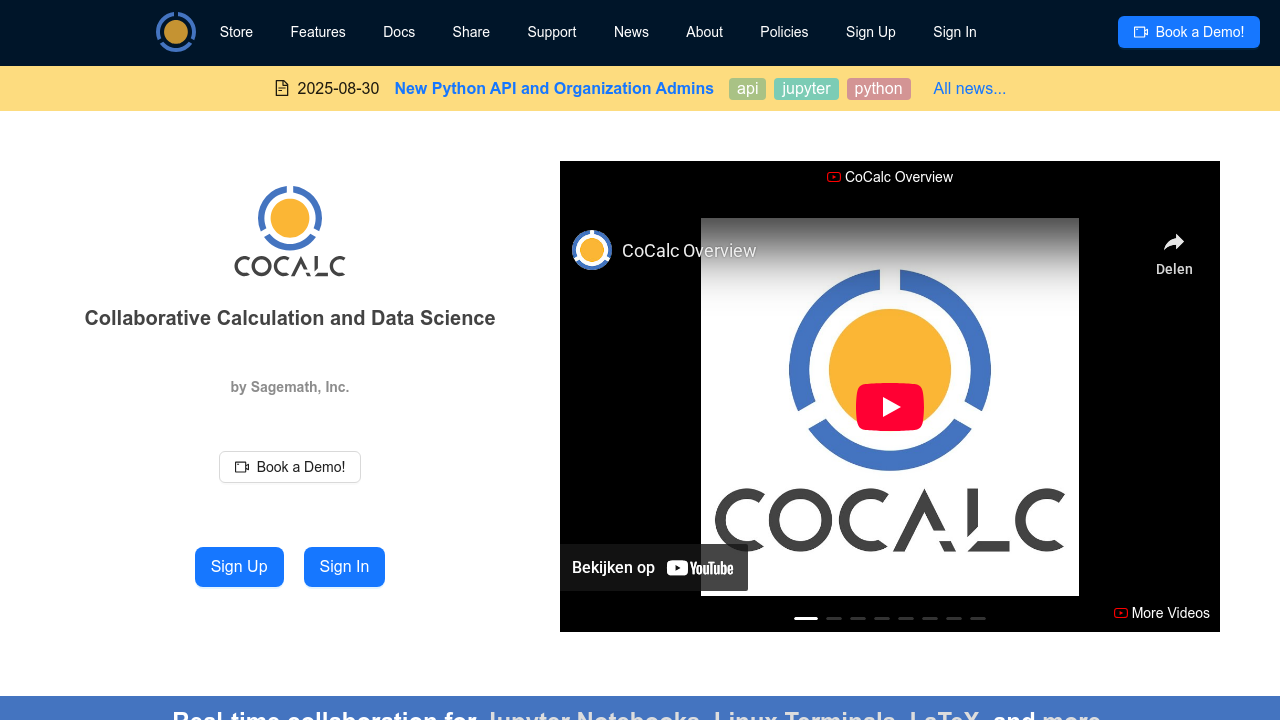
Task: Click the CoCalc channel avatar inside the video player
Action: pyautogui.click(x=591, y=250)
